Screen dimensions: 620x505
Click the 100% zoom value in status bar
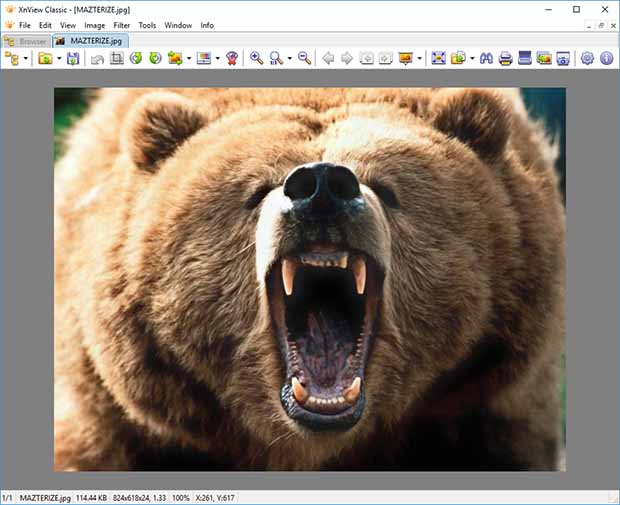point(181,498)
